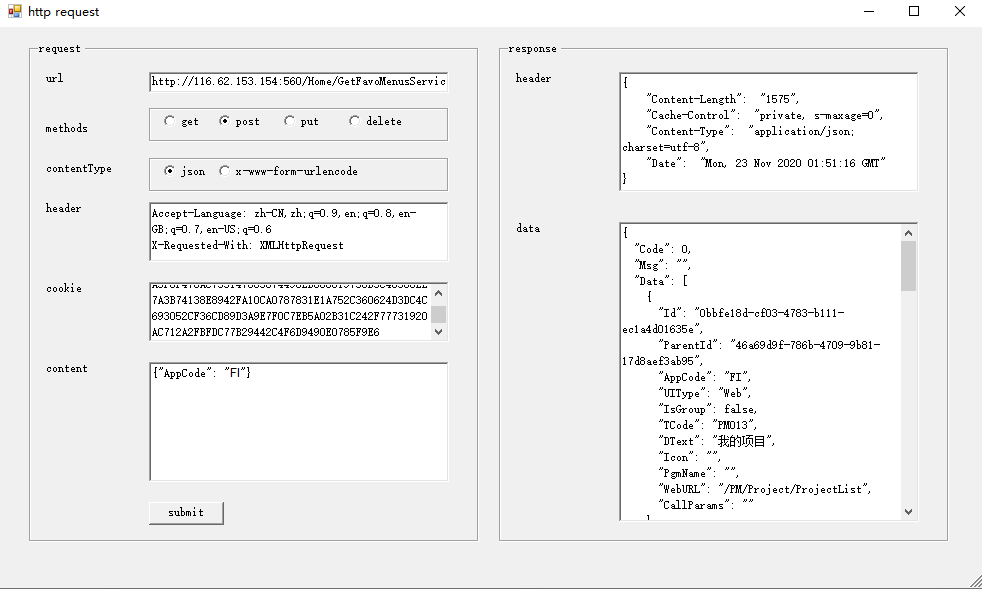Select the get method radio button
Image resolution: width=982 pixels, height=589 pixels.
(170, 121)
